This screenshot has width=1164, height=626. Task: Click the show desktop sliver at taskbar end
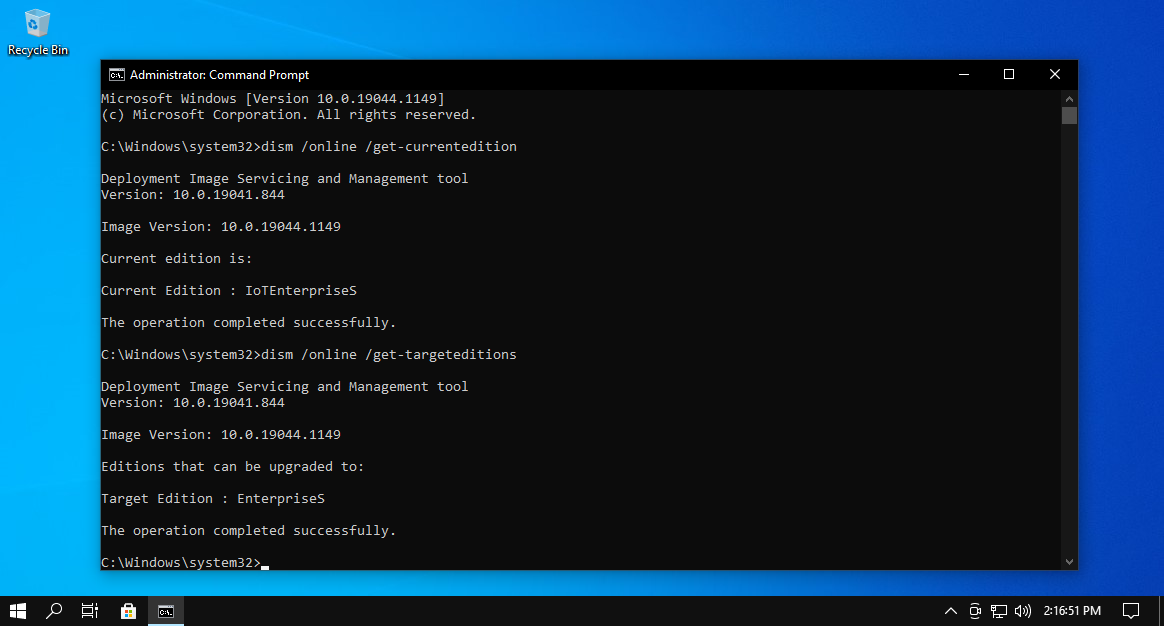pyautogui.click(x=1161, y=610)
